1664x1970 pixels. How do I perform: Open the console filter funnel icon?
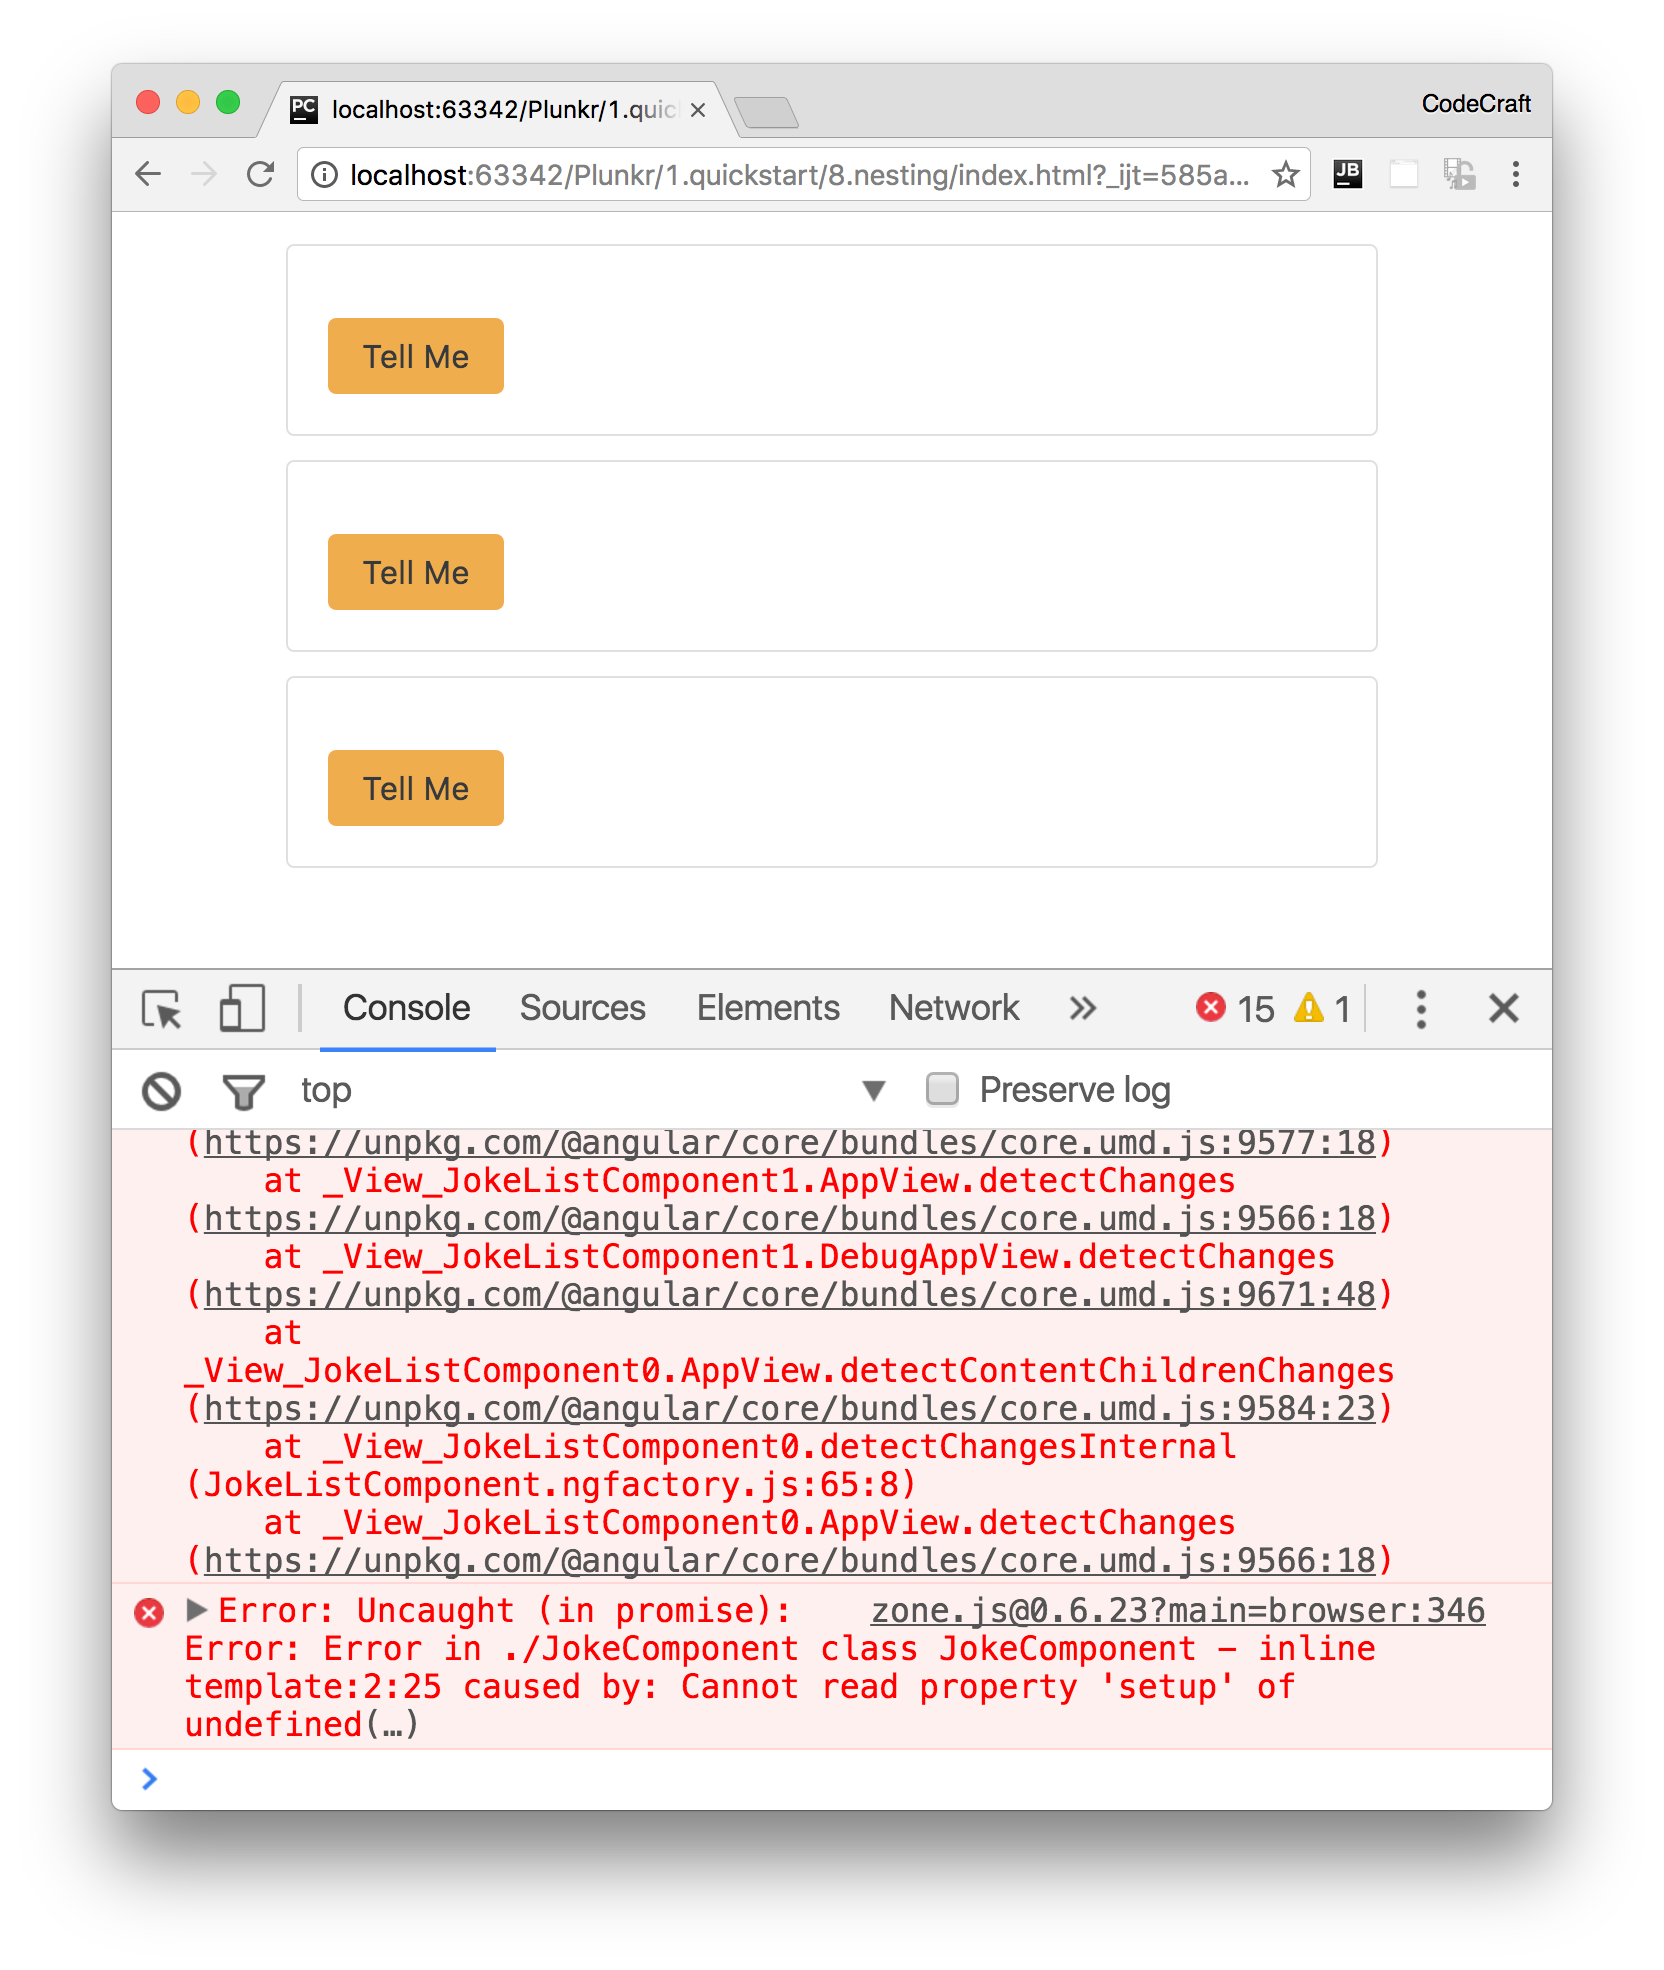click(x=243, y=1091)
